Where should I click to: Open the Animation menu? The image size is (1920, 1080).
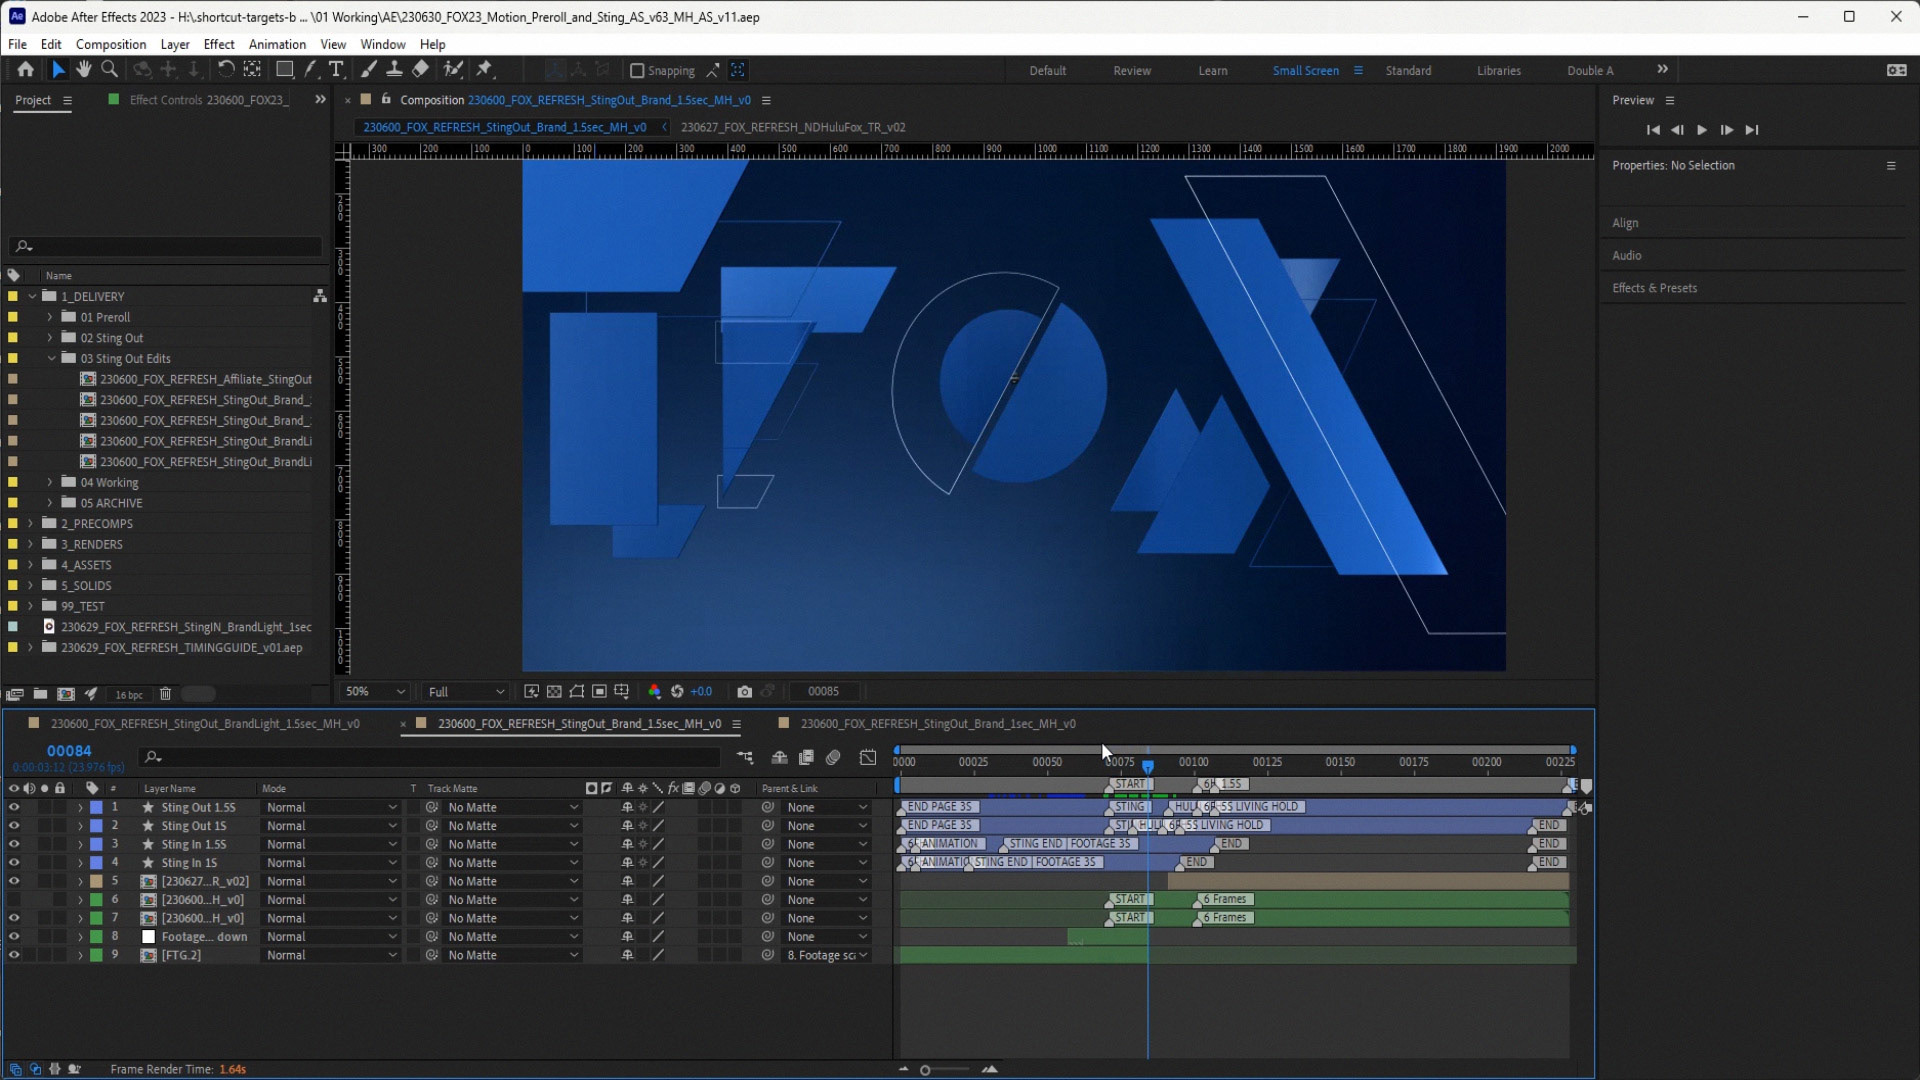[277, 45]
